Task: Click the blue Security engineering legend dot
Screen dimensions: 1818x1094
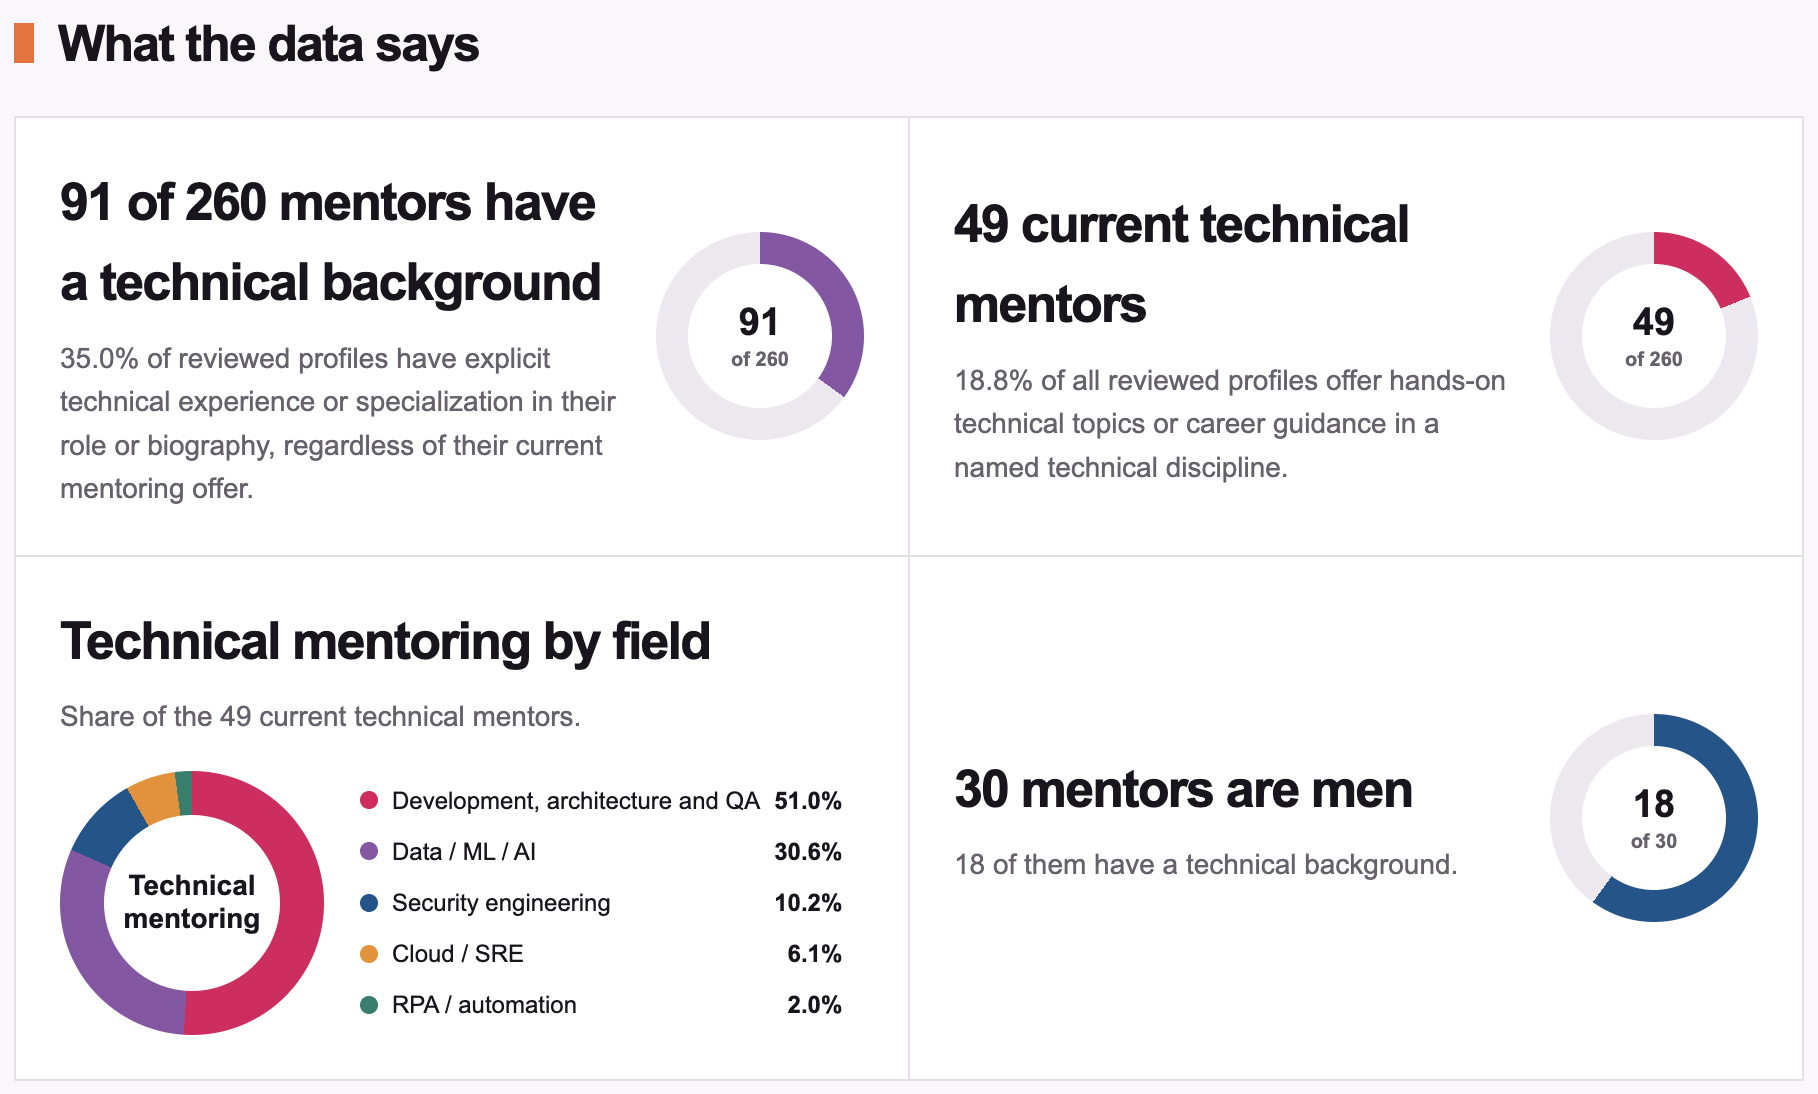Action: tap(369, 903)
